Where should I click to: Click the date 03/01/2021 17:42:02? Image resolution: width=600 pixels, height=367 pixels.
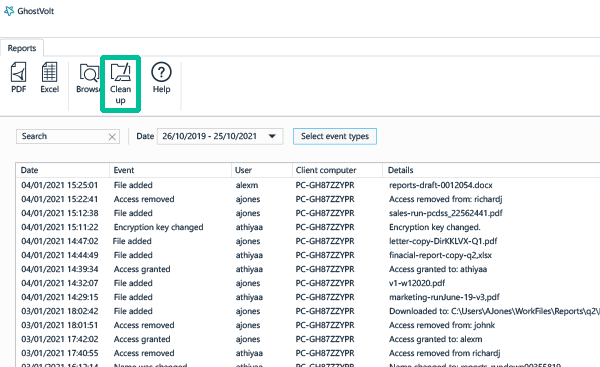coord(60,339)
